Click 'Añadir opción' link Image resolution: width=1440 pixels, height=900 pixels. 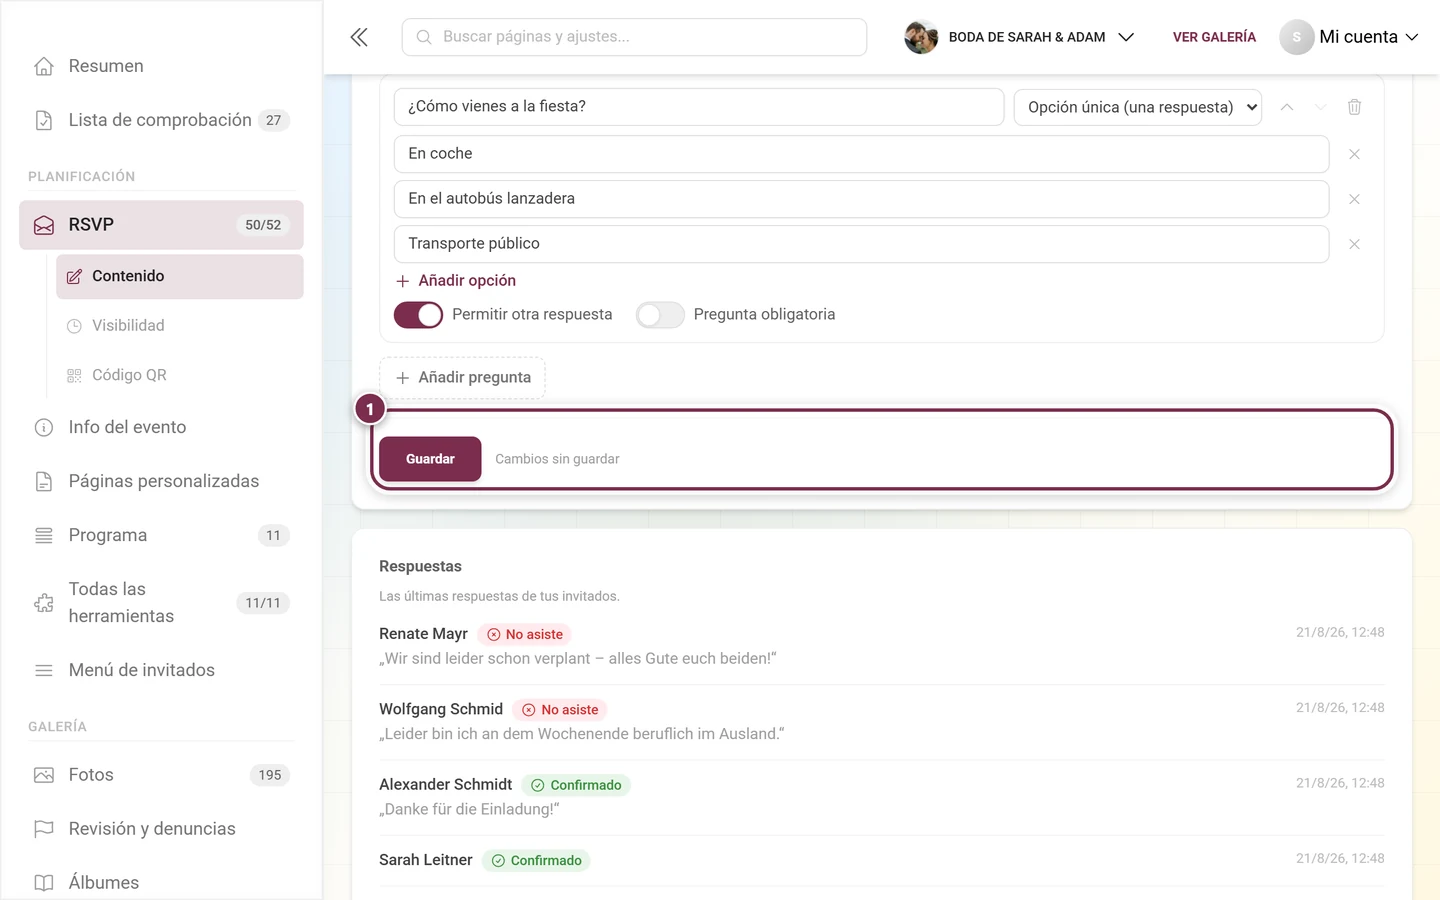point(456,281)
